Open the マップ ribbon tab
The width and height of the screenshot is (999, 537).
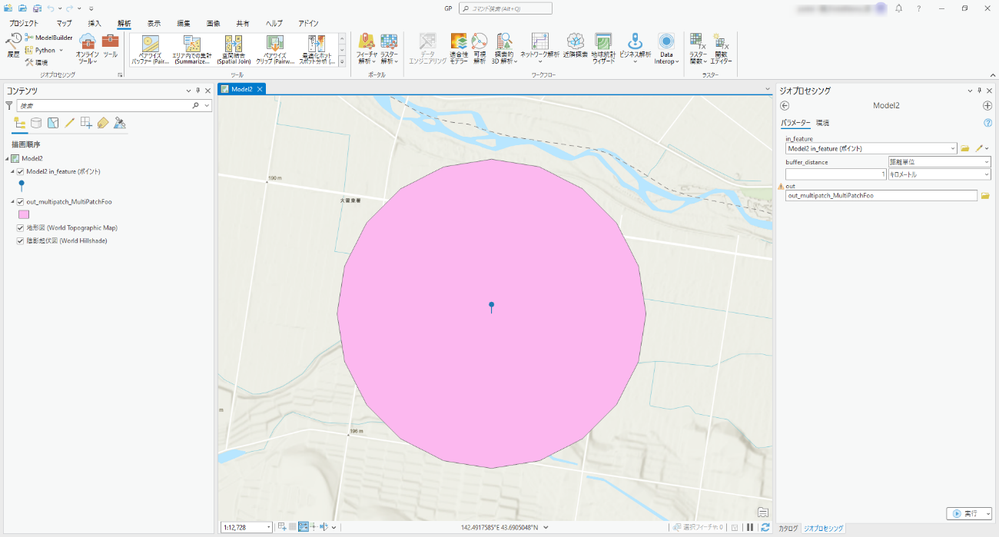click(64, 22)
